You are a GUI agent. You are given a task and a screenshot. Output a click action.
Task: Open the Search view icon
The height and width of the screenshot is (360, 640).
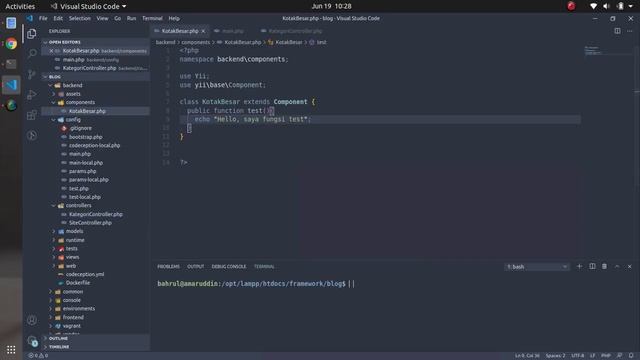(x=31, y=54)
